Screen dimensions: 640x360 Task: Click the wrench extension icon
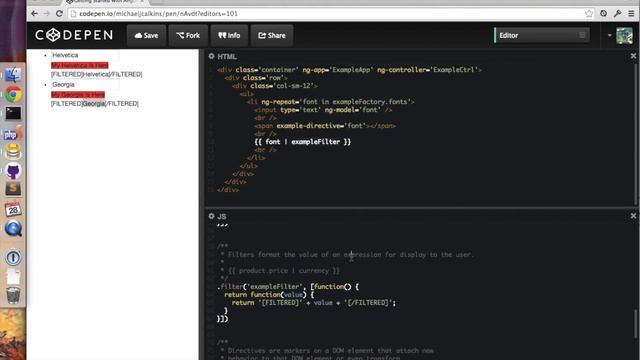[x=618, y=13]
